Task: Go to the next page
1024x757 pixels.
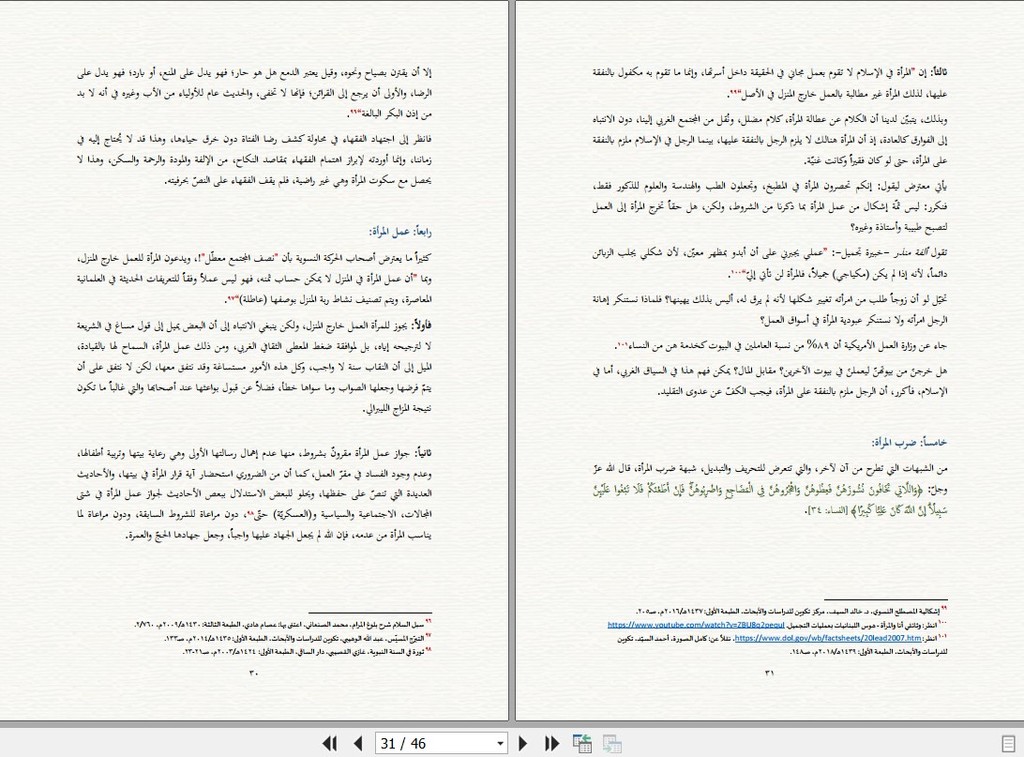Action: pos(522,743)
